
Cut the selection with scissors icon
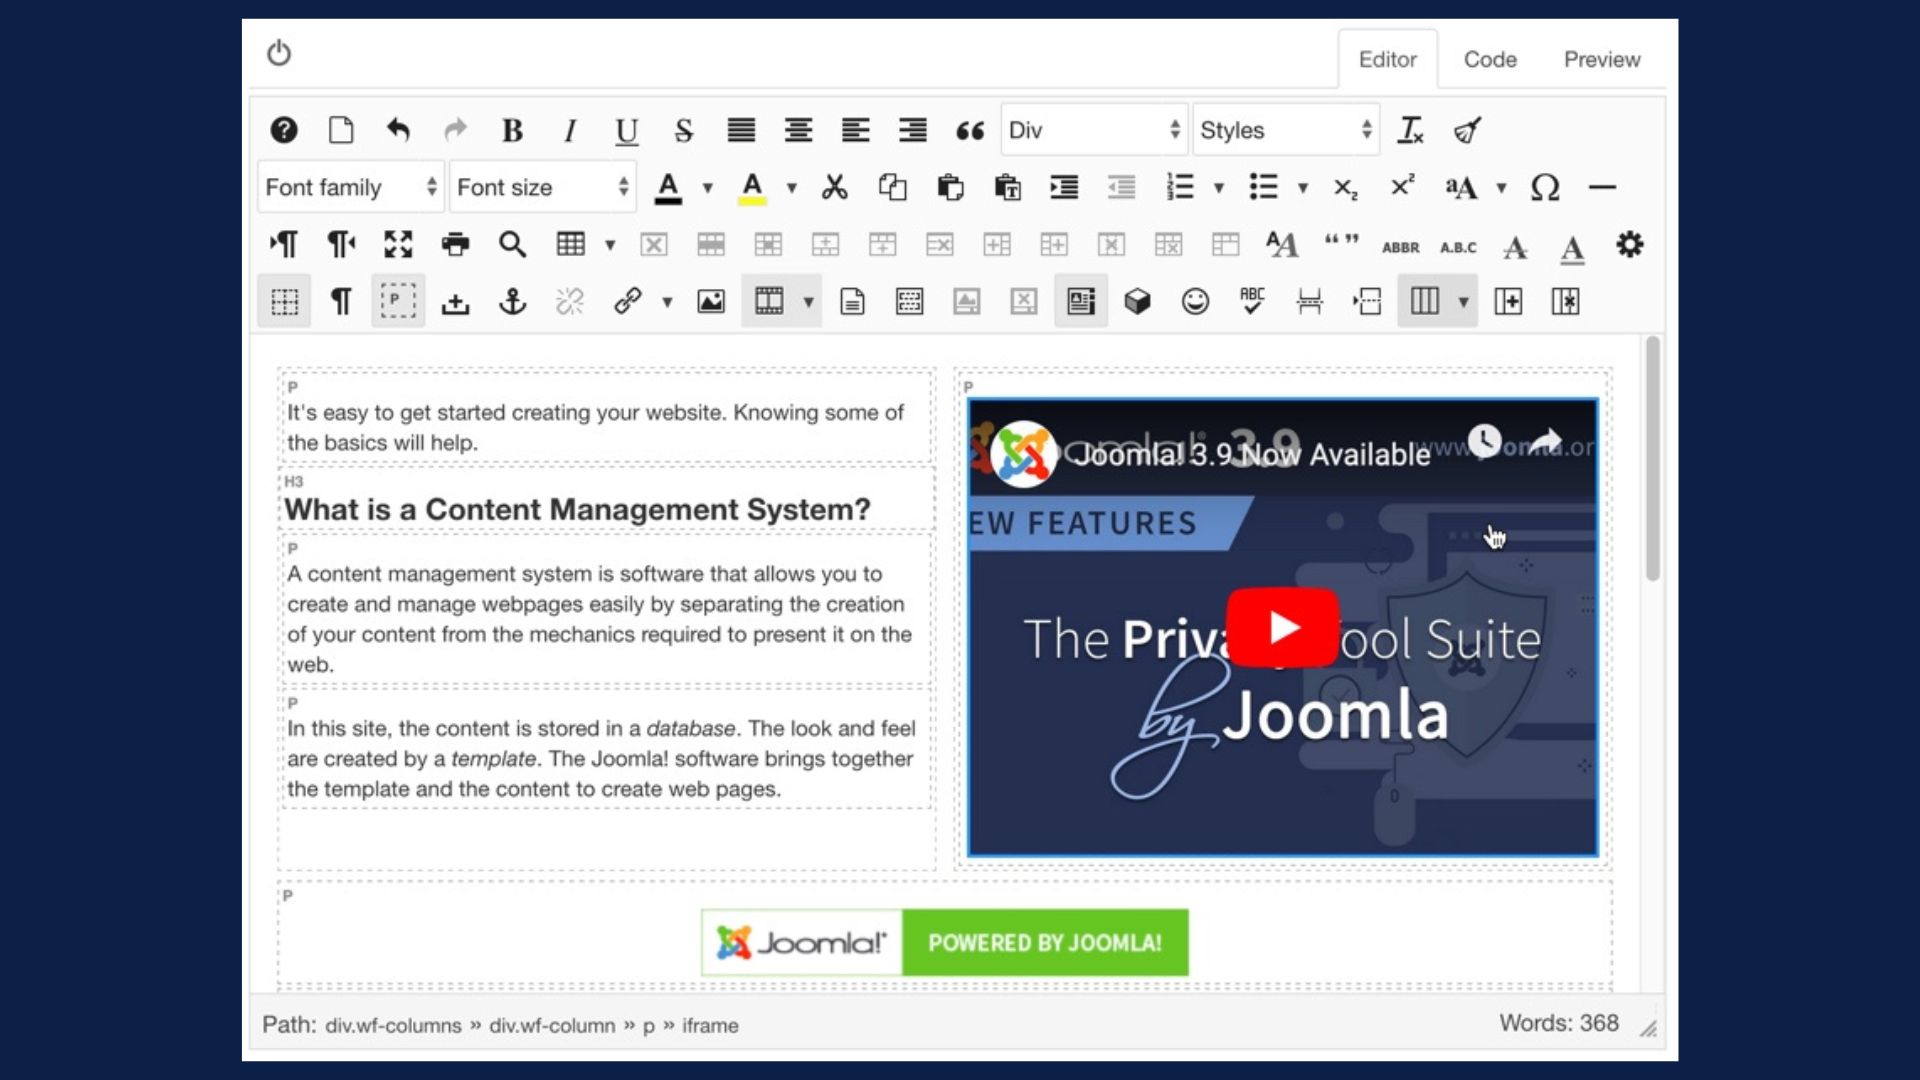pos(835,187)
